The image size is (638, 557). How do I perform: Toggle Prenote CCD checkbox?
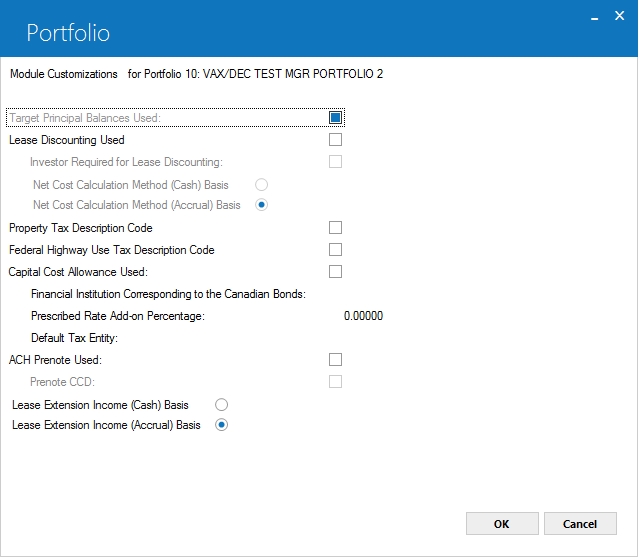coord(335,382)
